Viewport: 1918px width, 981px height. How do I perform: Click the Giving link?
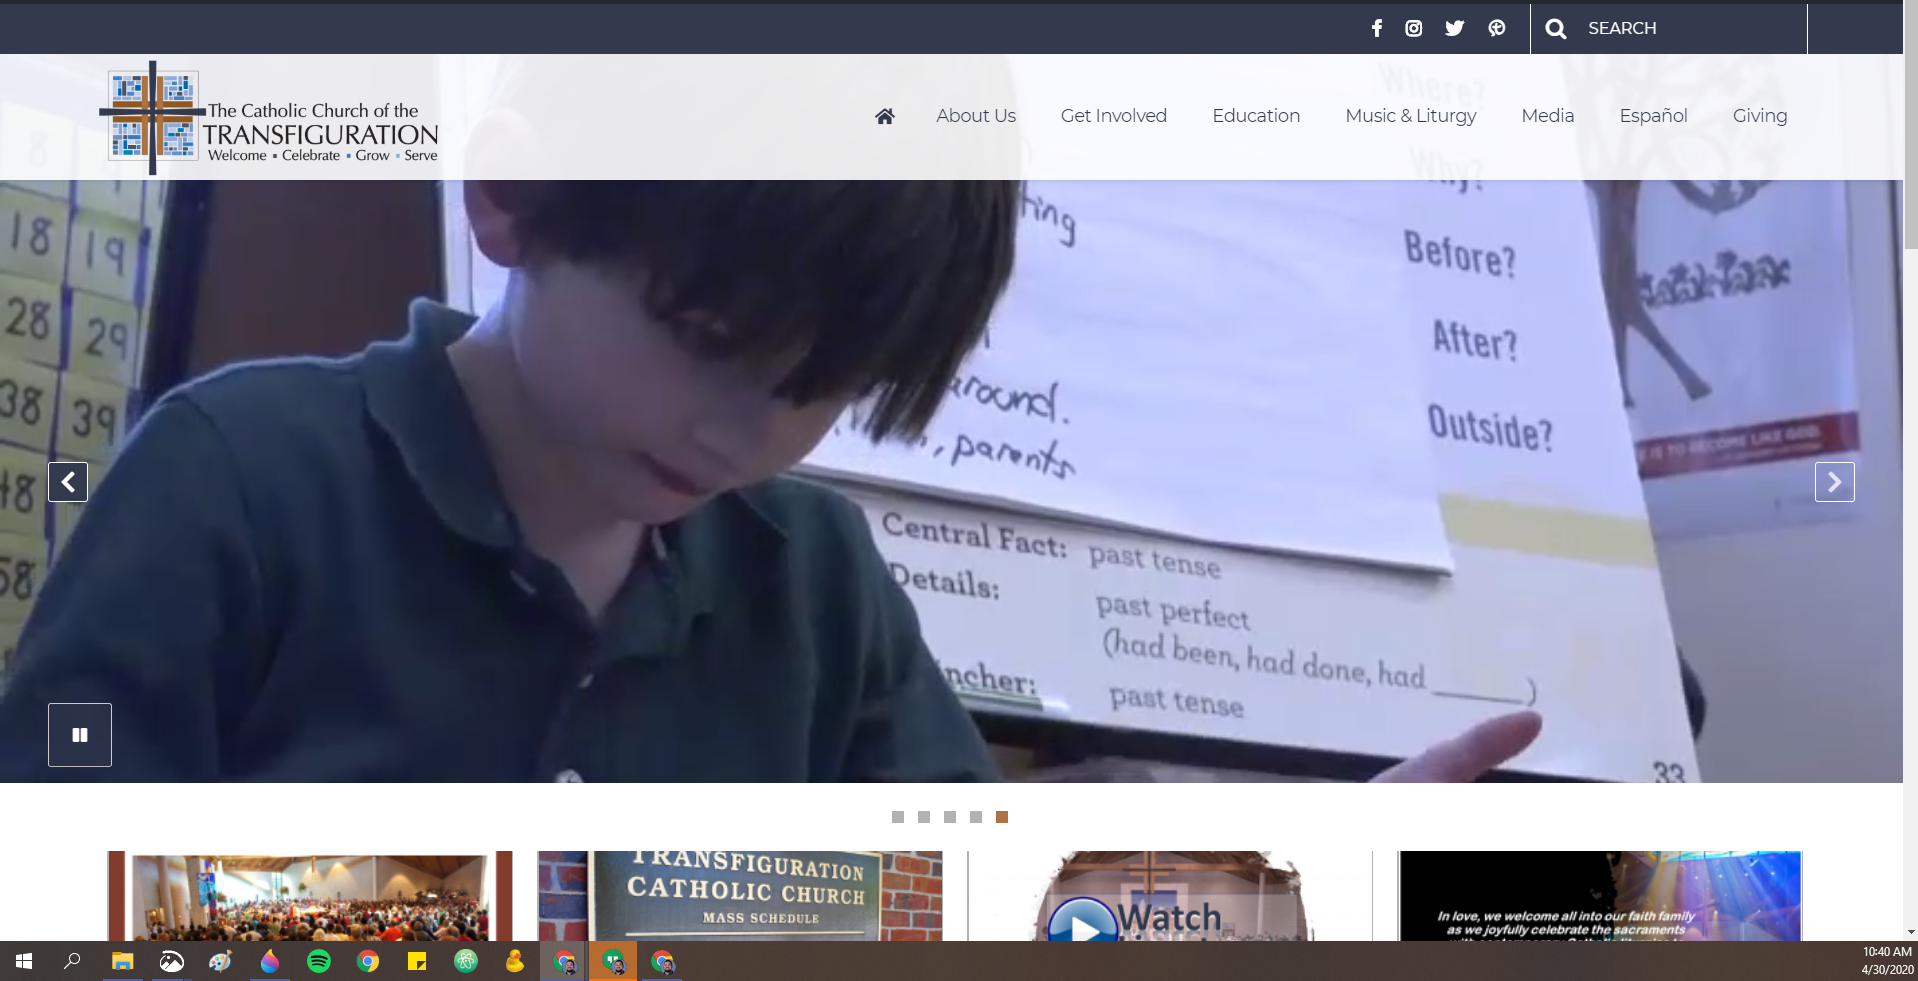coord(1759,116)
